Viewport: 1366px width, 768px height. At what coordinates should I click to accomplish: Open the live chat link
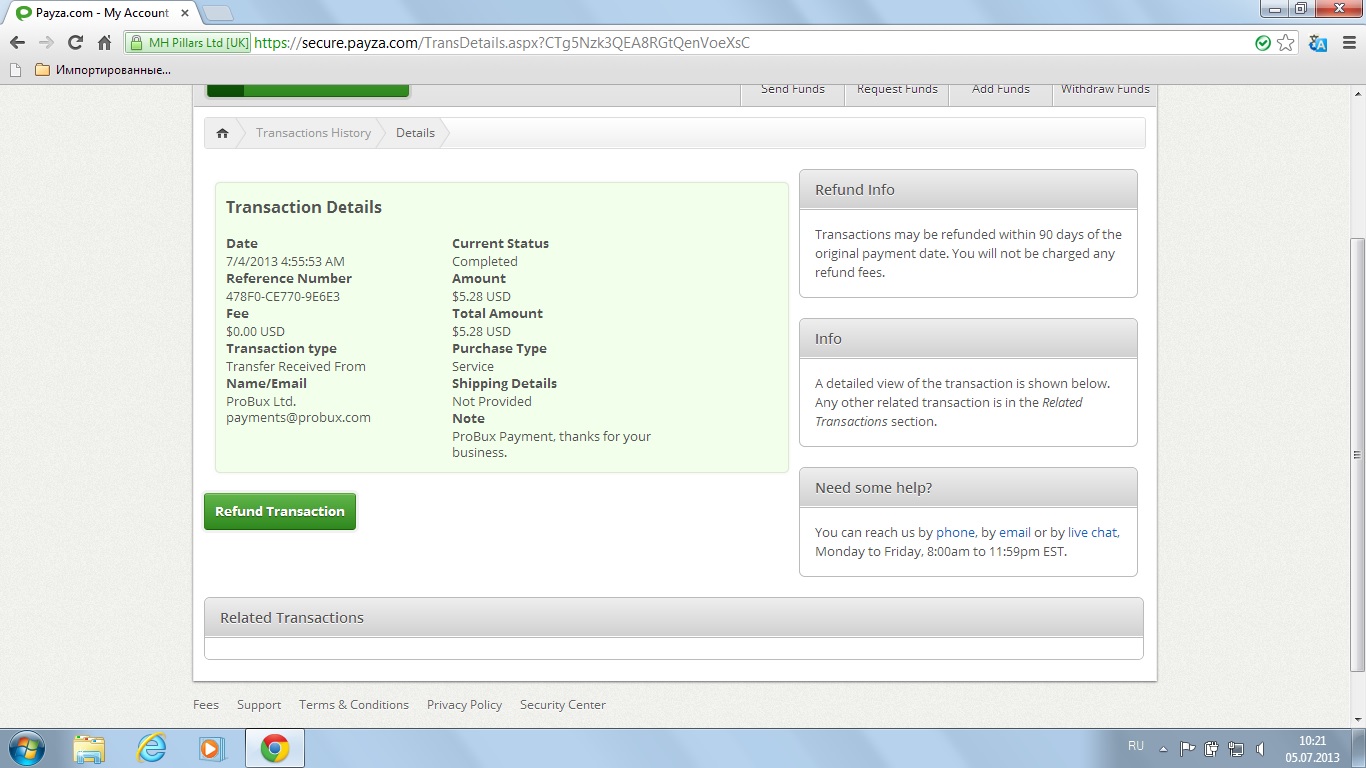coord(1092,533)
